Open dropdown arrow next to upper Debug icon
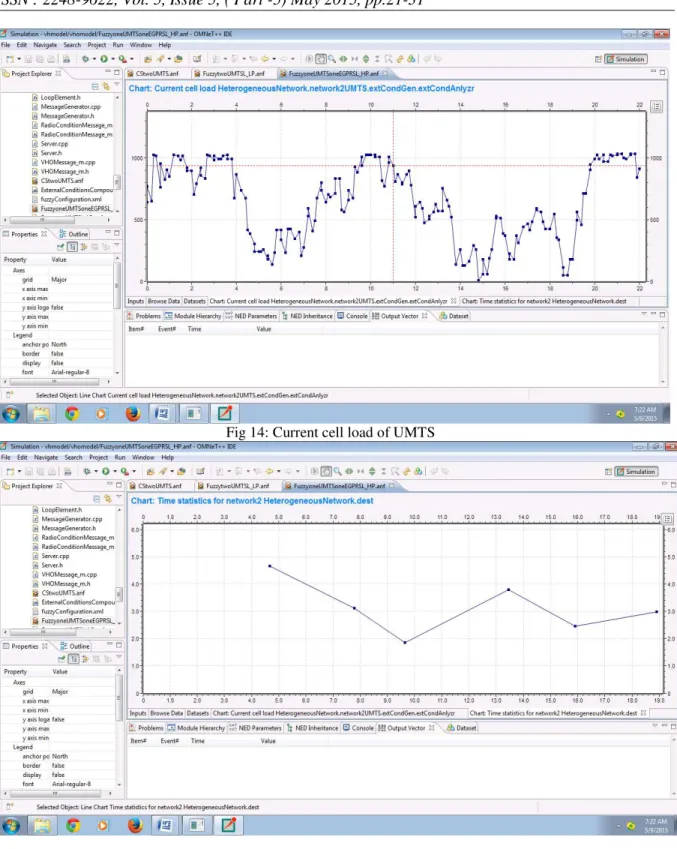Viewport: 677px width, 849px height. (94, 59)
